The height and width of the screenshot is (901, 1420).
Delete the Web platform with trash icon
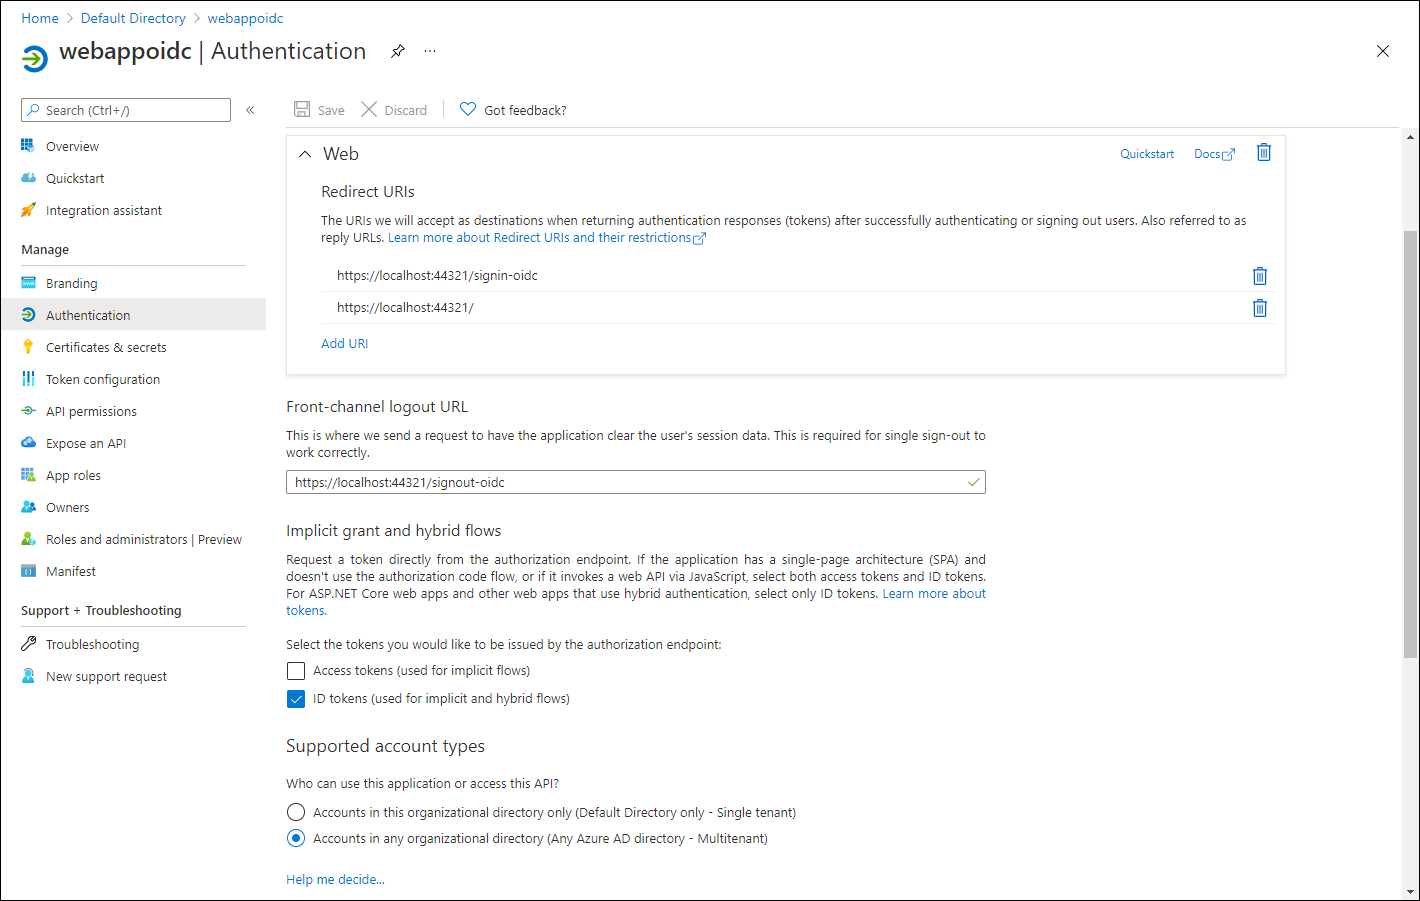tap(1264, 152)
